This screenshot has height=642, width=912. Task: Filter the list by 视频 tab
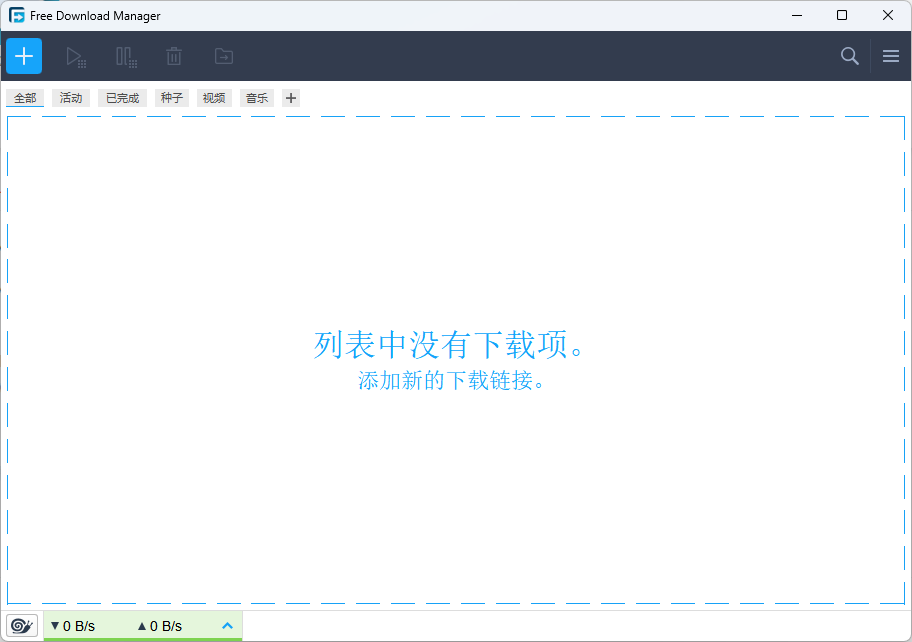[214, 98]
